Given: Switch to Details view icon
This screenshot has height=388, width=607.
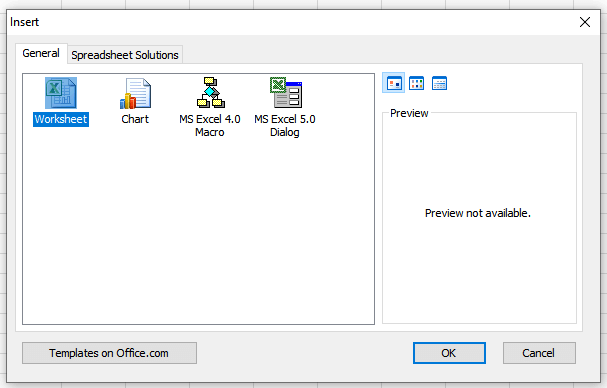Looking at the screenshot, I should [x=439, y=83].
